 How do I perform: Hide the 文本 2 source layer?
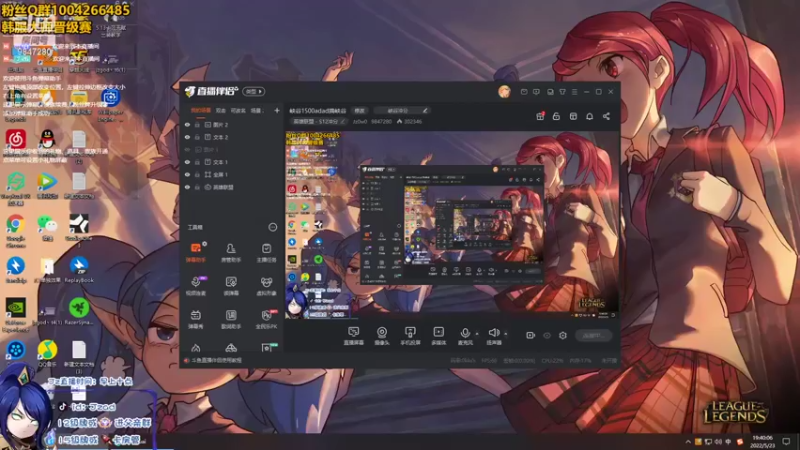pyautogui.click(x=187, y=137)
